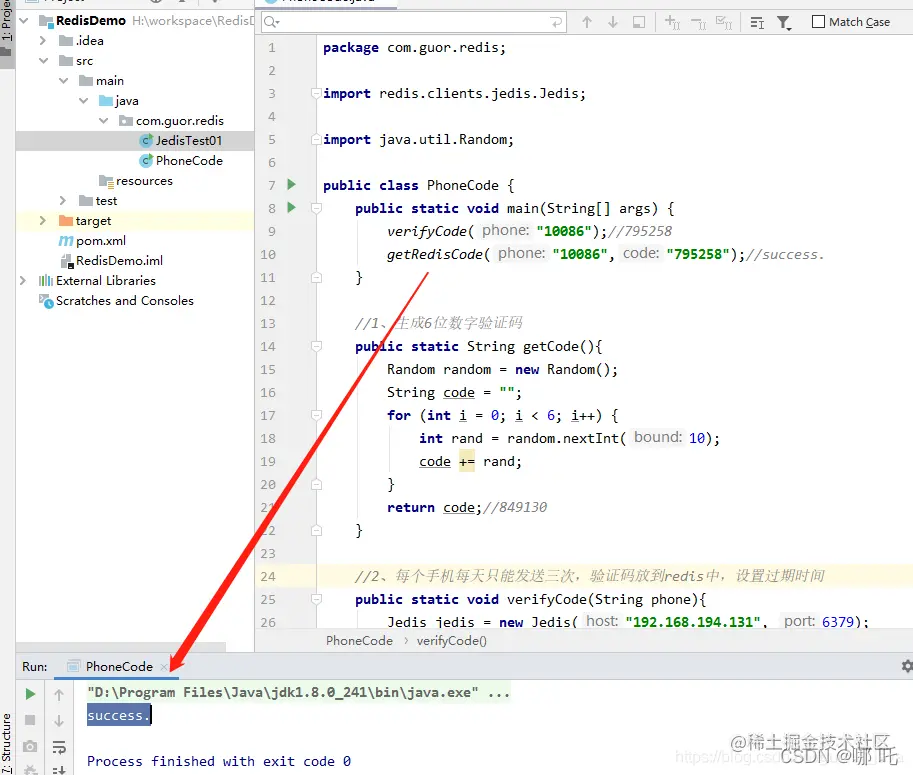Viewport: 913px width, 775px height.
Task: Toggle soft-wrap in run console
Action: tap(59, 746)
